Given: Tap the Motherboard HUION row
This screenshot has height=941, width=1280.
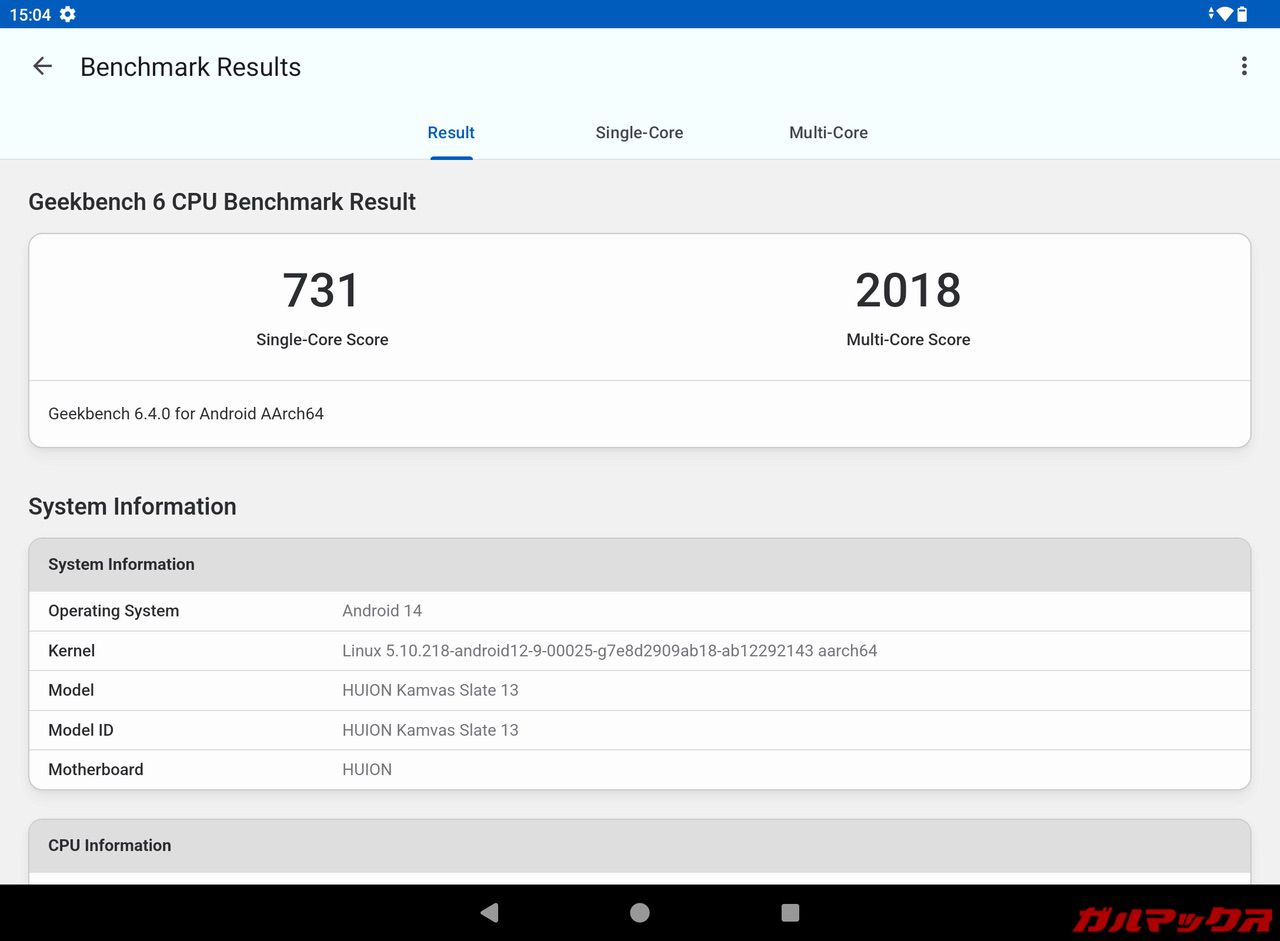Looking at the screenshot, I should point(639,769).
